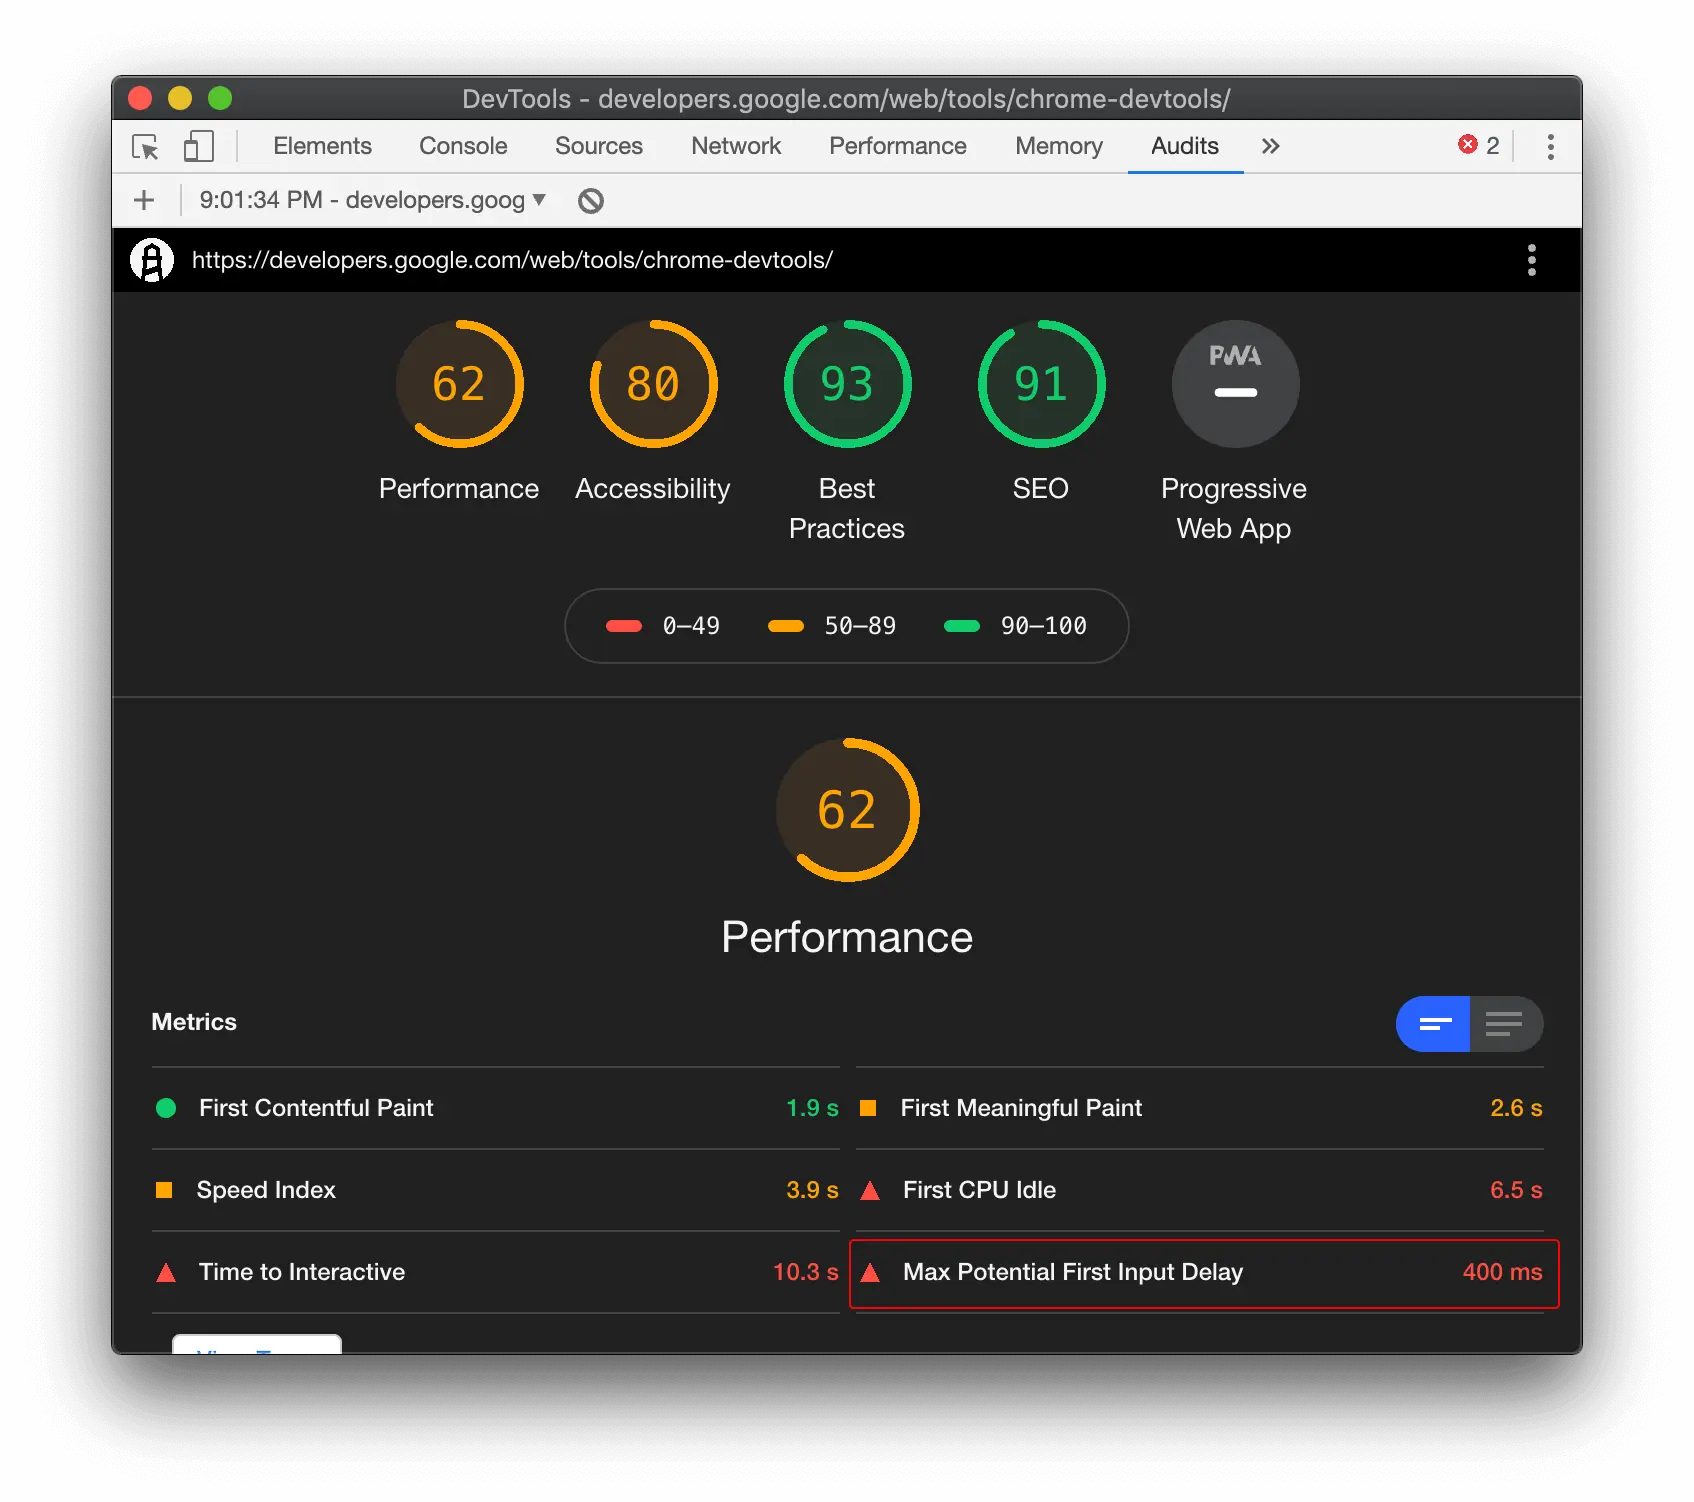1694x1502 pixels.
Task: Select the Performance tab
Action: coord(898,146)
